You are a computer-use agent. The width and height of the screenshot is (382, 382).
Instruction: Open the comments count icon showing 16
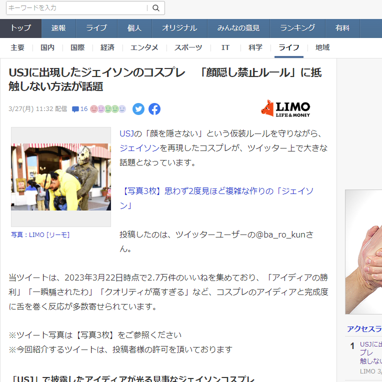point(80,109)
